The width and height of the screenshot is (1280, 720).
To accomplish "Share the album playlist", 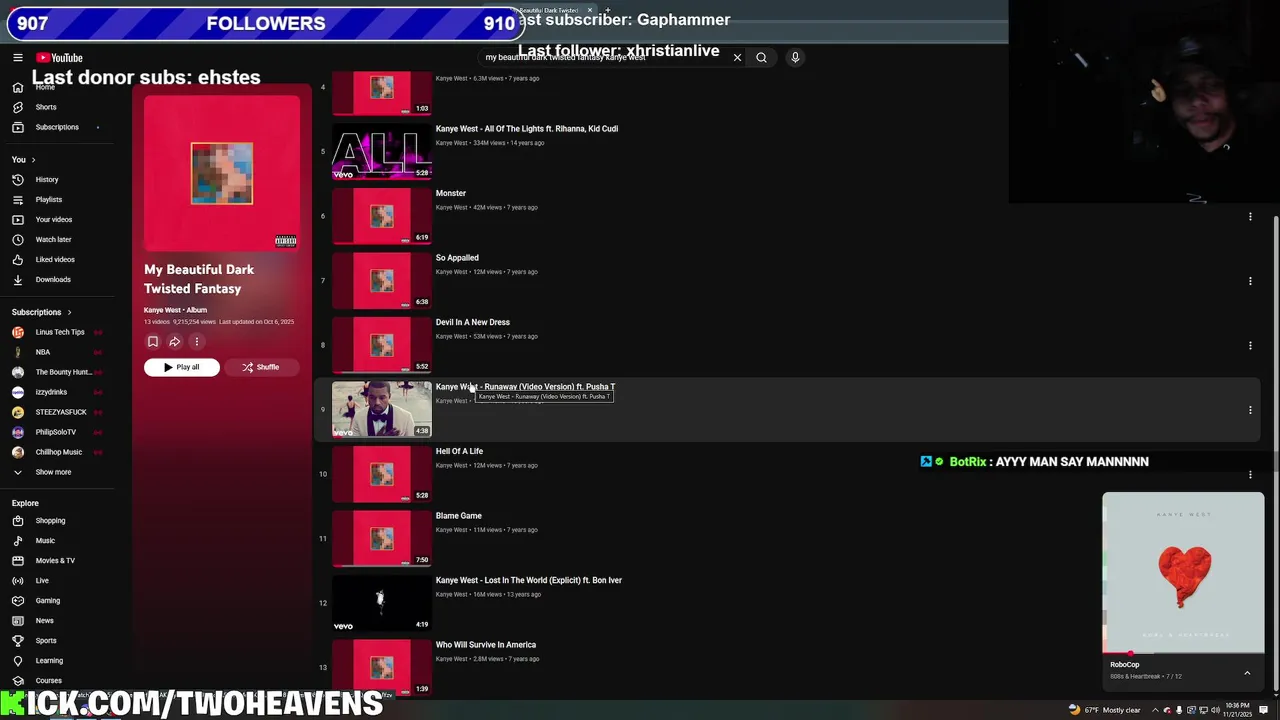I will (x=175, y=342).
